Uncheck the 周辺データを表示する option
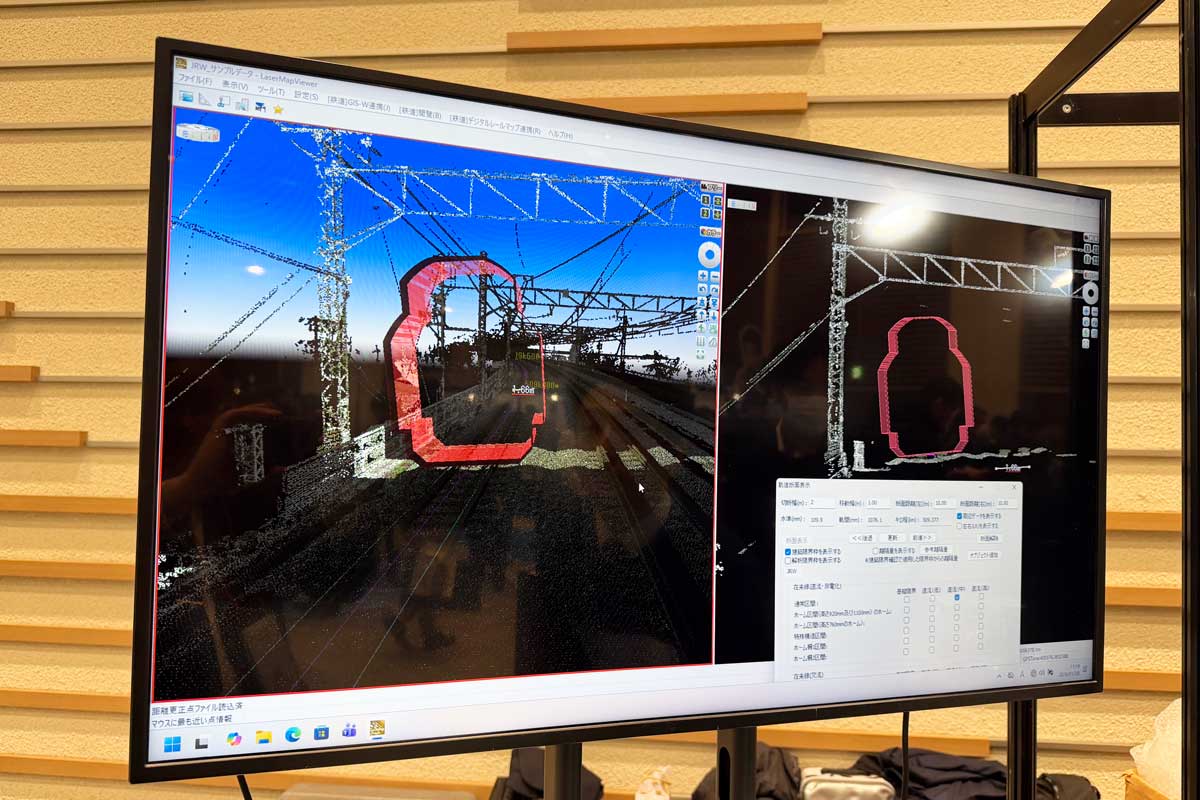This screenshot has height=800, width=1200. [958, 517]
